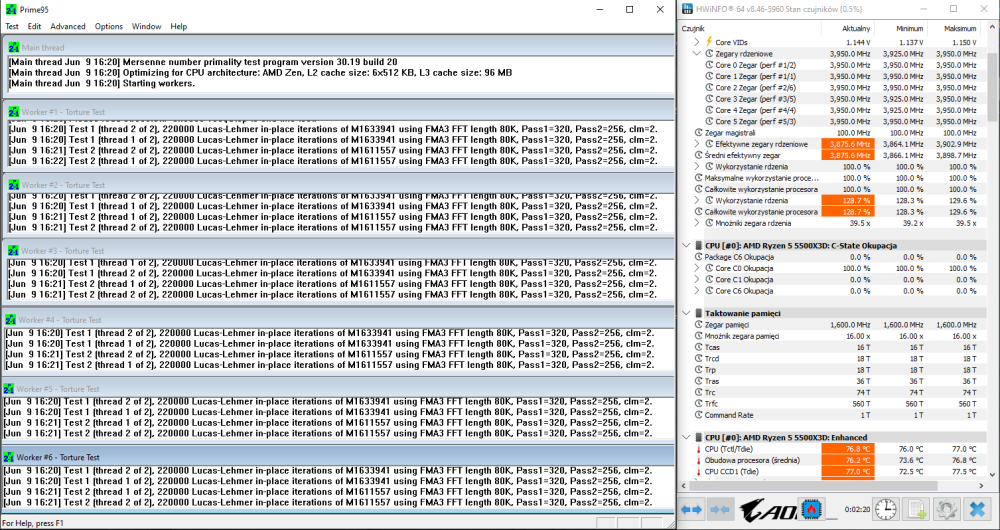Click the collapse arrows icon in HWiNFO toolbar

tap(719, 510)
